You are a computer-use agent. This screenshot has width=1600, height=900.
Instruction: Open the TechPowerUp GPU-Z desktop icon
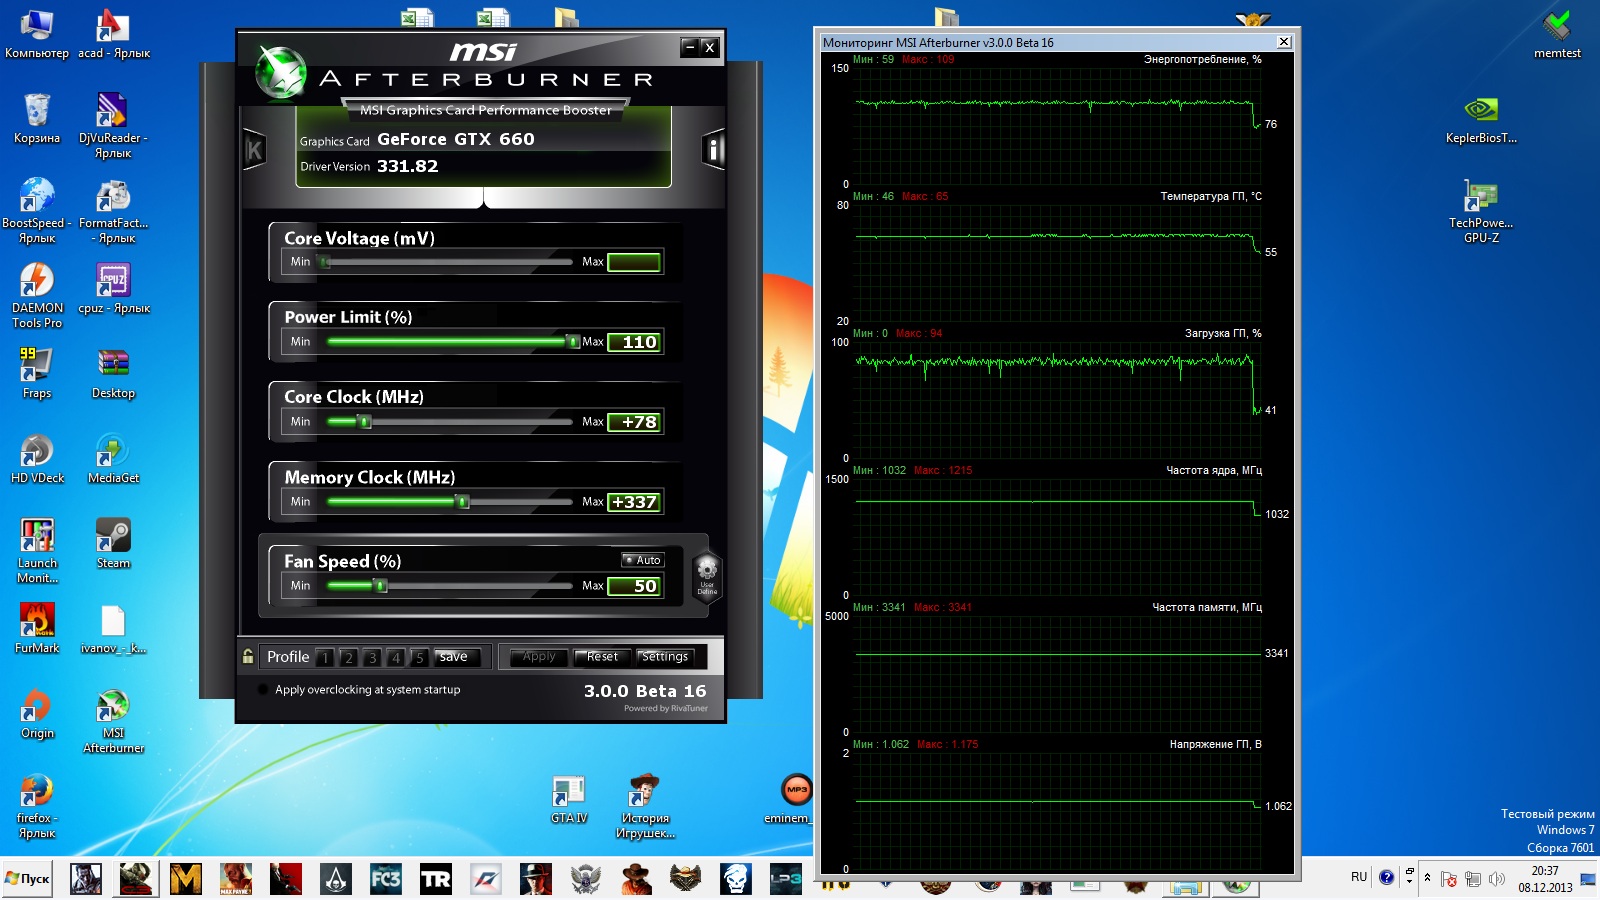coord(1480,199)
